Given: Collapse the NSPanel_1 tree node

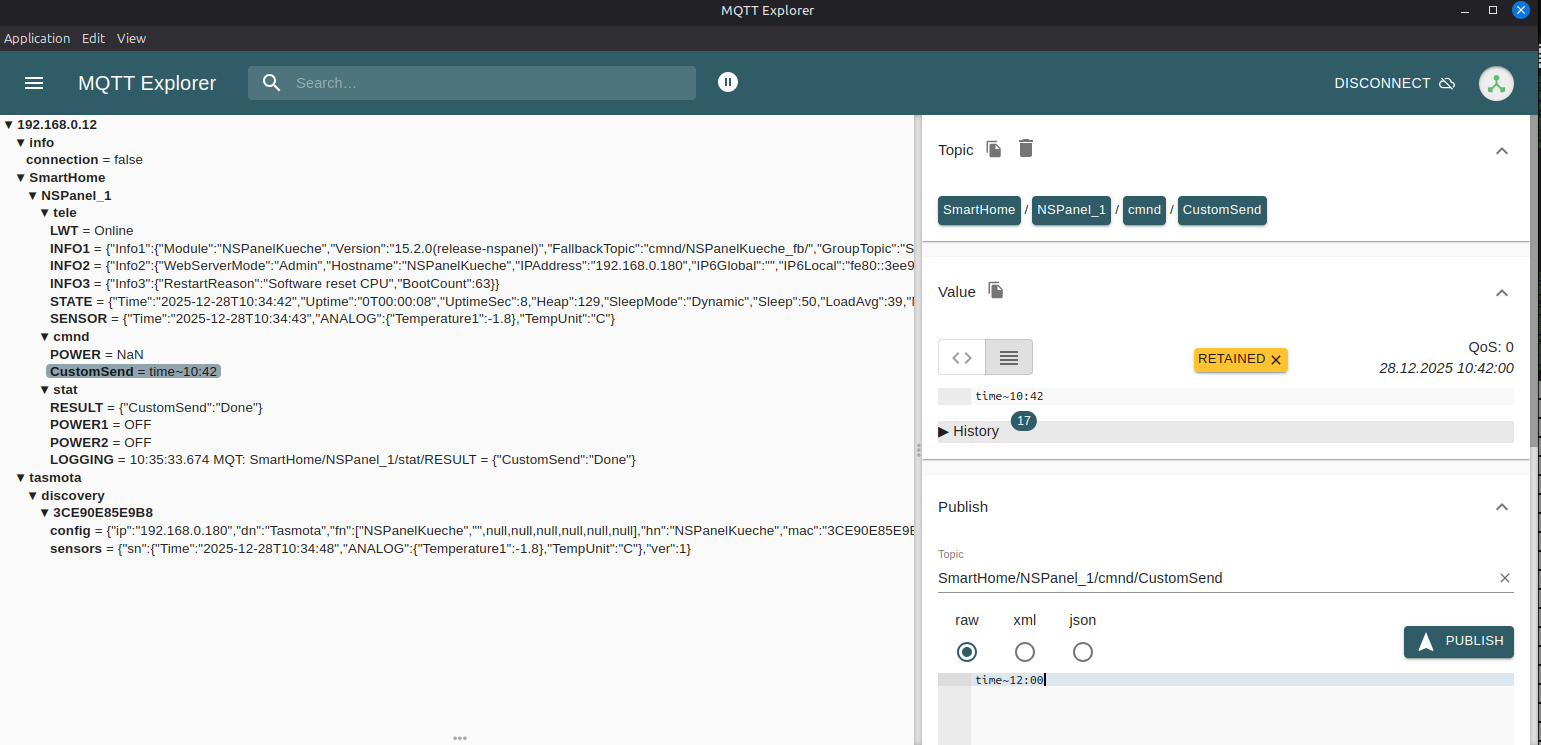Looking at the screenshot, I should 33,196.
